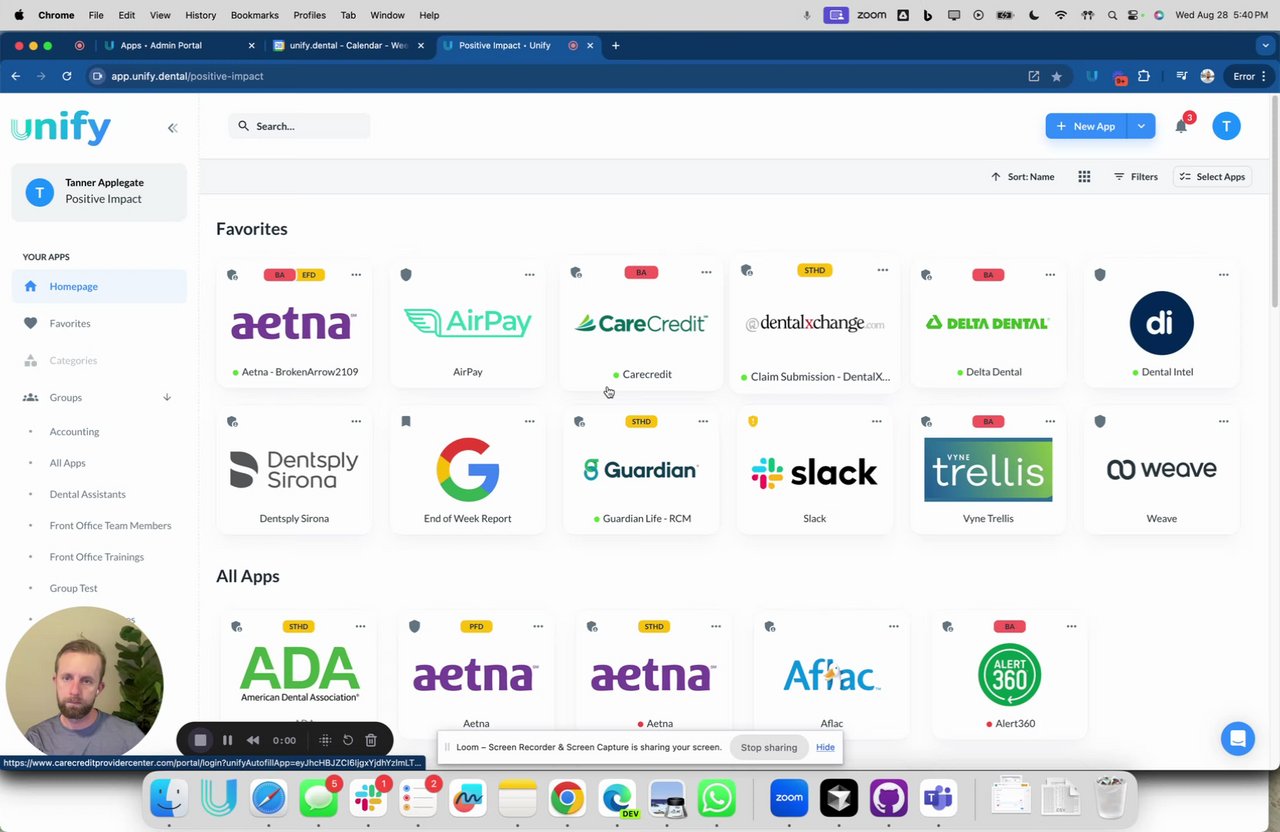Image resolution: width=1280 pixels, height=832 pixels.
Task: Switch to unify.dental Calendar tab
Action: [349, 45]
